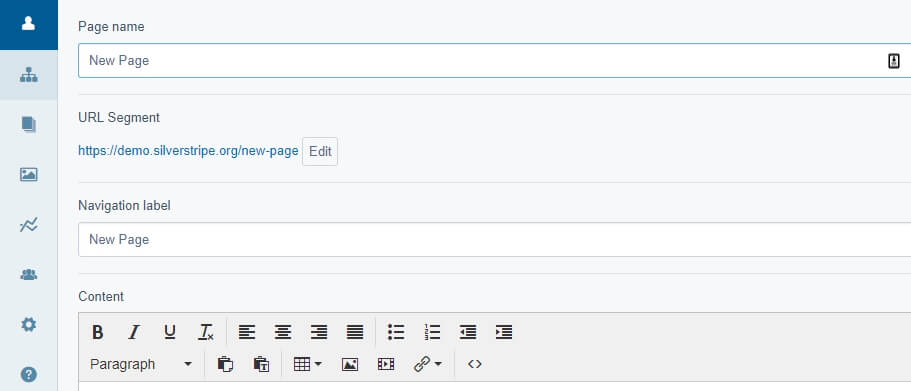
Task: Insert a bulleted list
Action: coord(396,332)
